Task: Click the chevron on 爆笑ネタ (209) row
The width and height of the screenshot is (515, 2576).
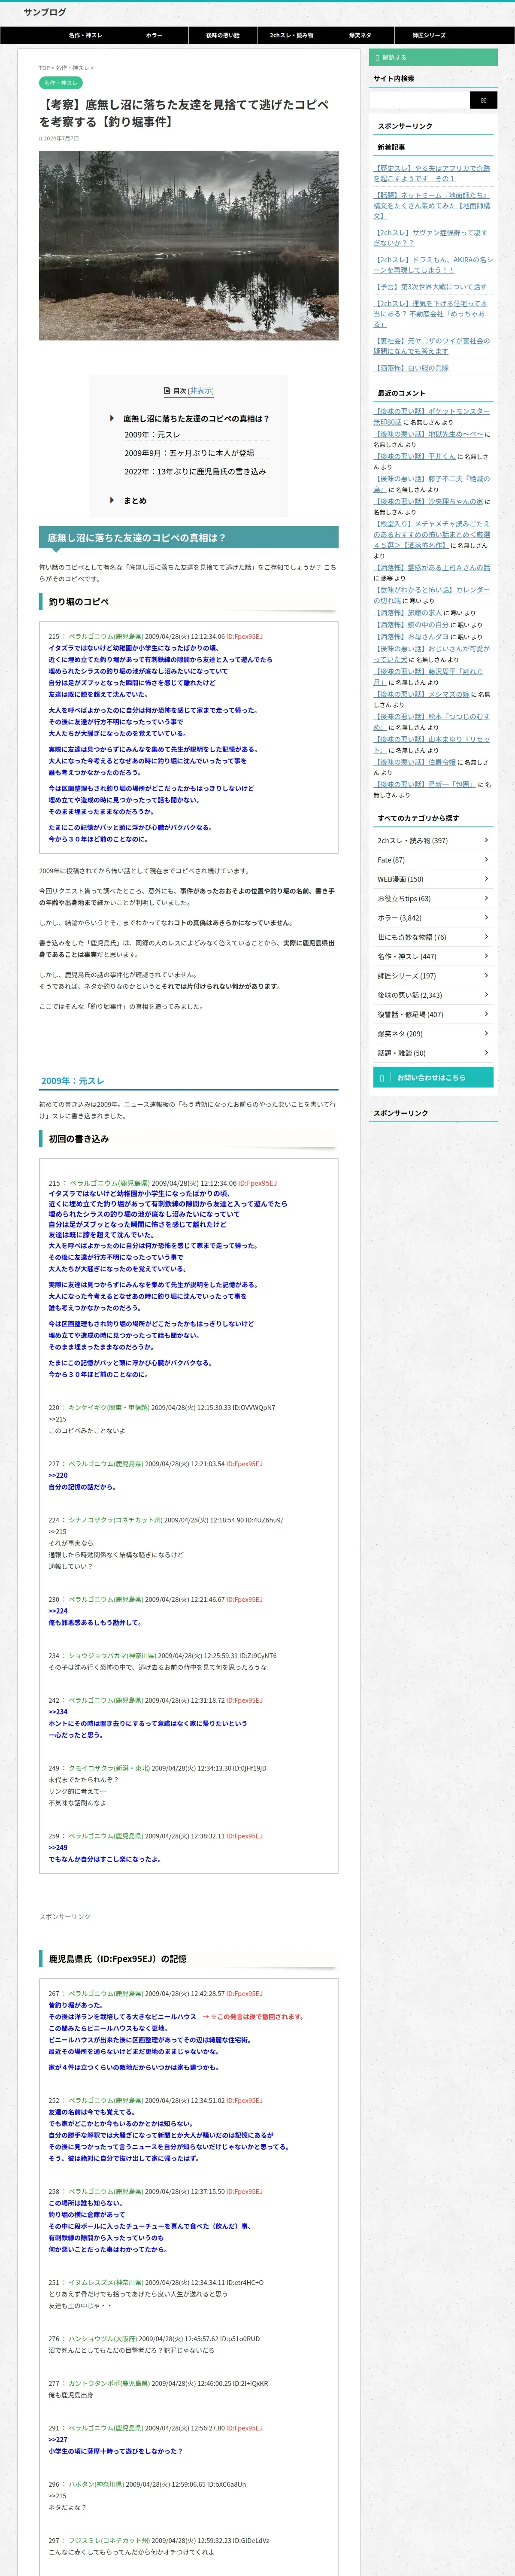Action: (487, 1033)
